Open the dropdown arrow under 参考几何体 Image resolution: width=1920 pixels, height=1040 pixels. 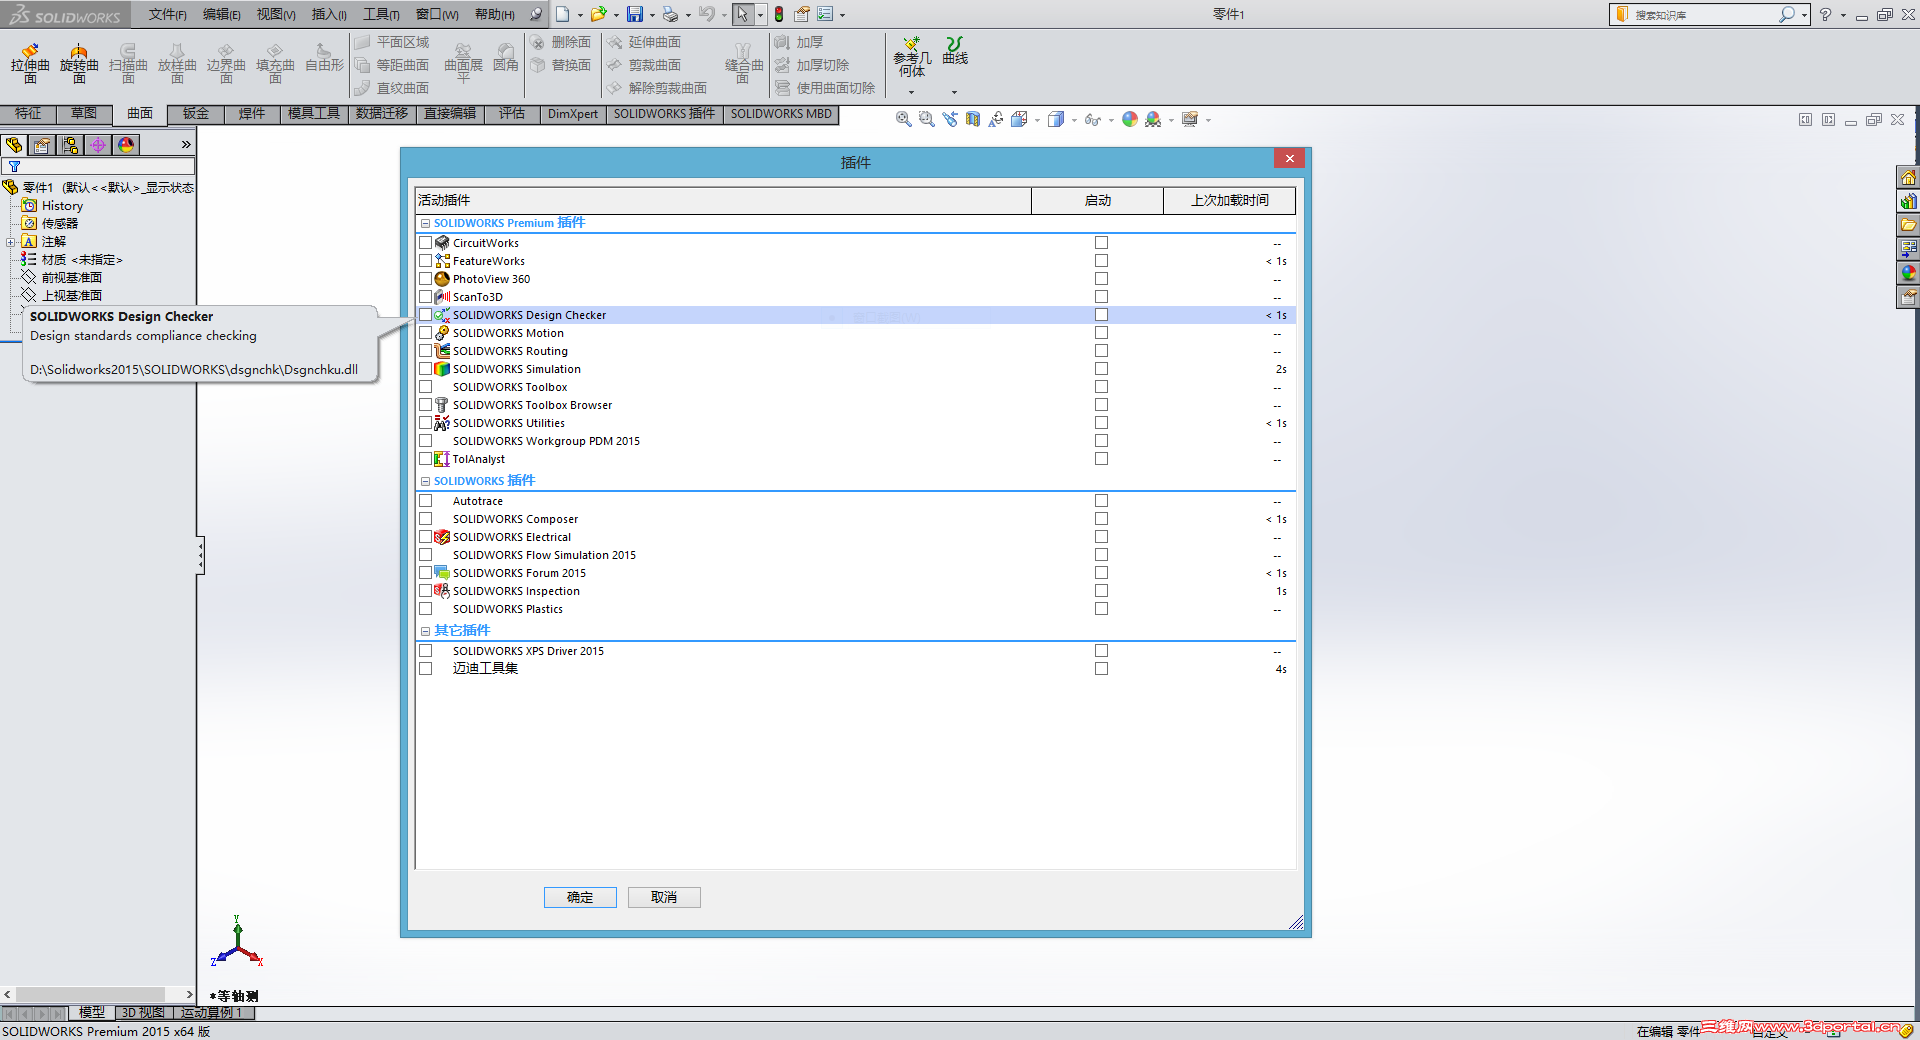(x=911, y=92)
